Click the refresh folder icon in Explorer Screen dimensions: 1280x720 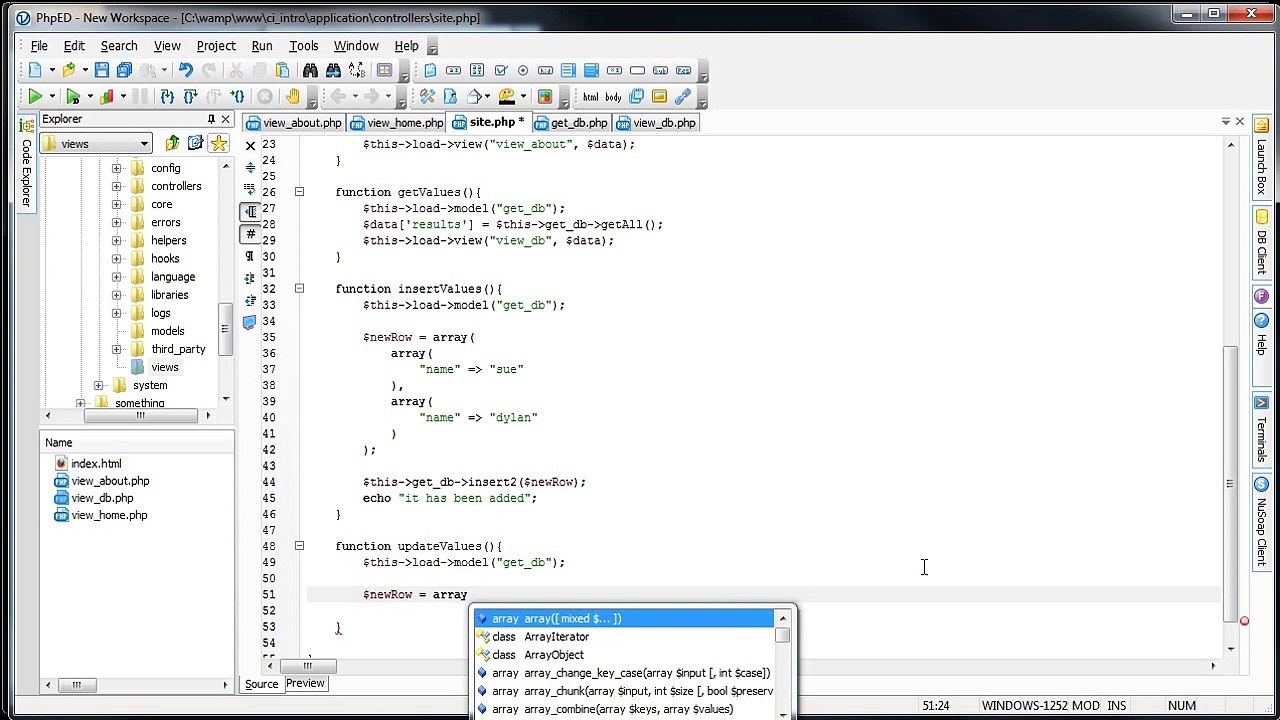click(195, 143)
